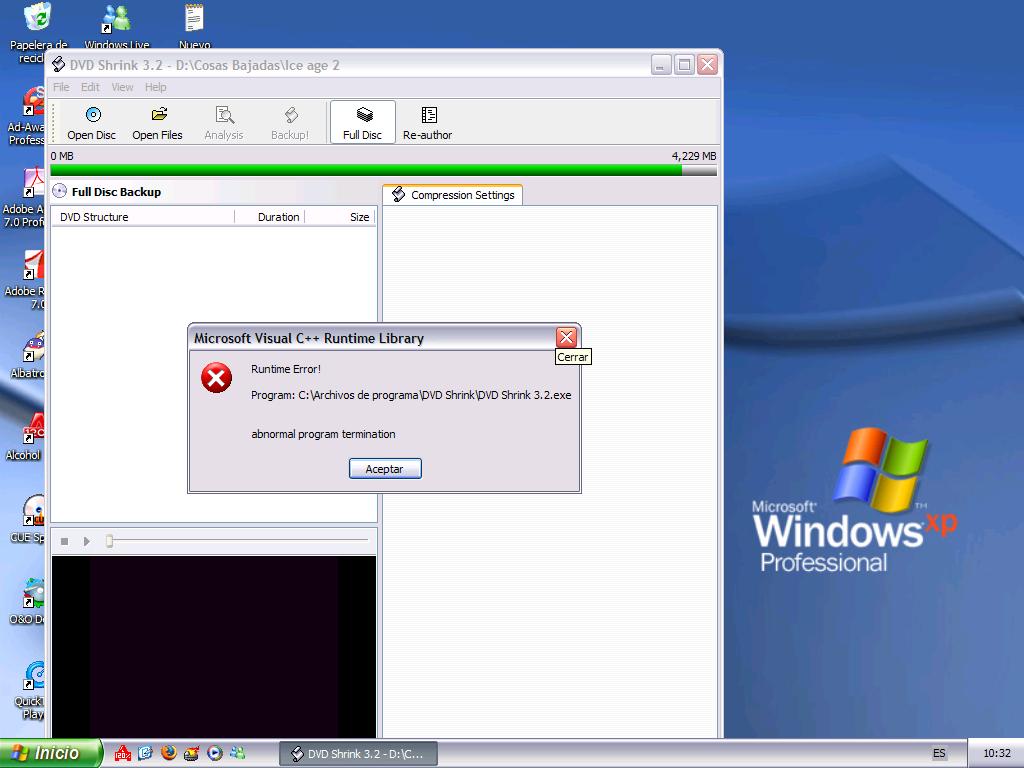This screenshot has height=768, width=1024.
Task: Select the Albatros desktop shortcut
Action: tap(28, 356)
